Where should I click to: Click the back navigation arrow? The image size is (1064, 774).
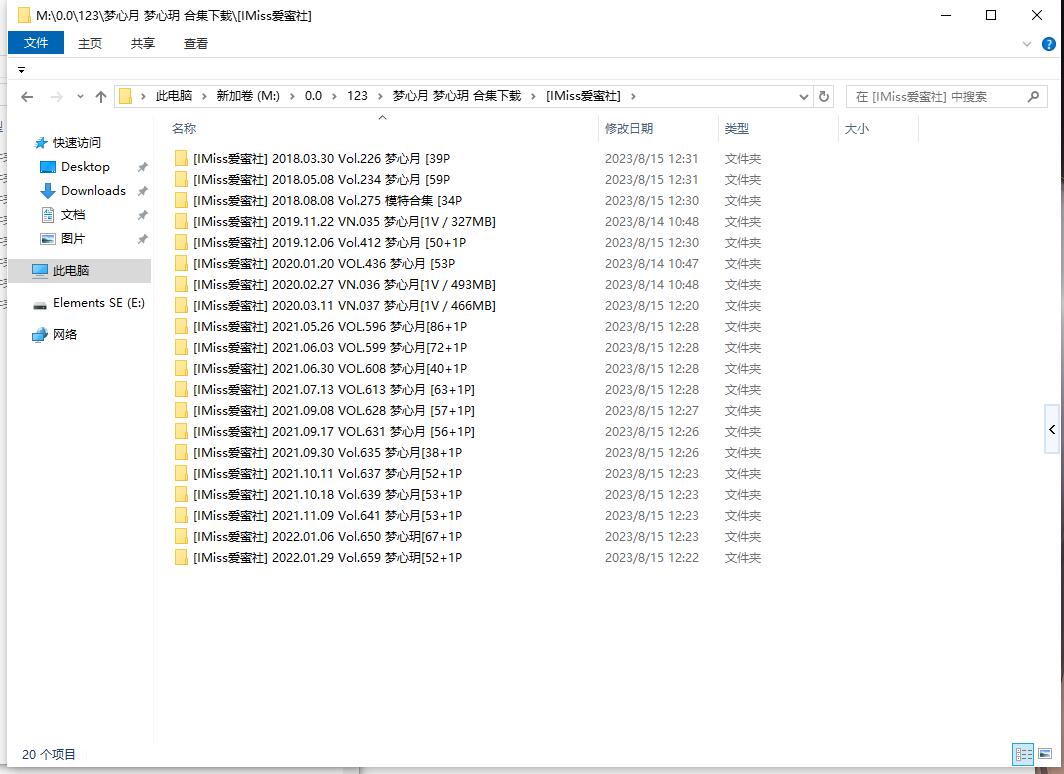pos(27,97)
